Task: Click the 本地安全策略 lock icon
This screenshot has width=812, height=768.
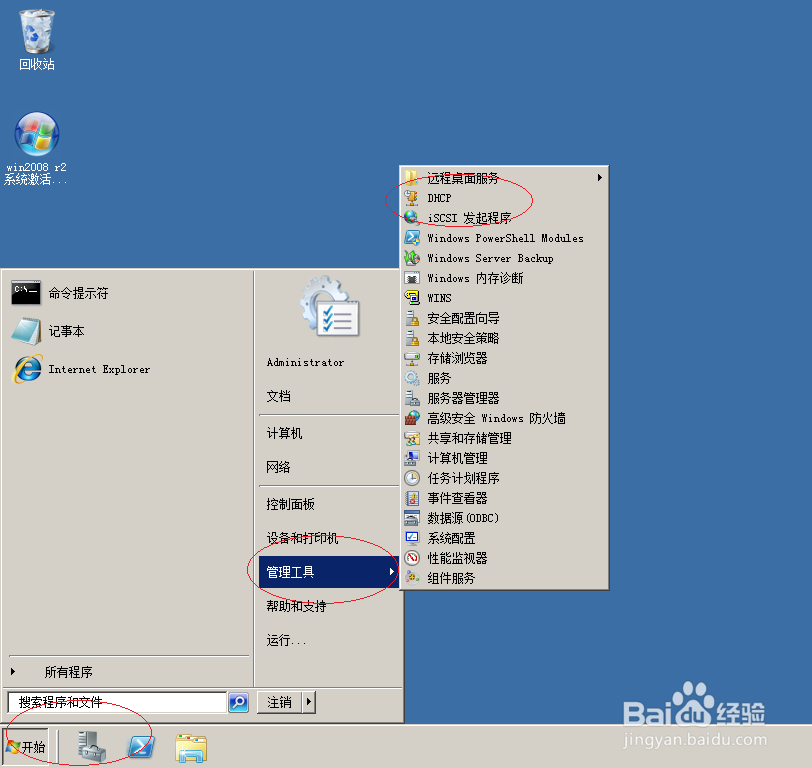Action: tap(412, 338)
